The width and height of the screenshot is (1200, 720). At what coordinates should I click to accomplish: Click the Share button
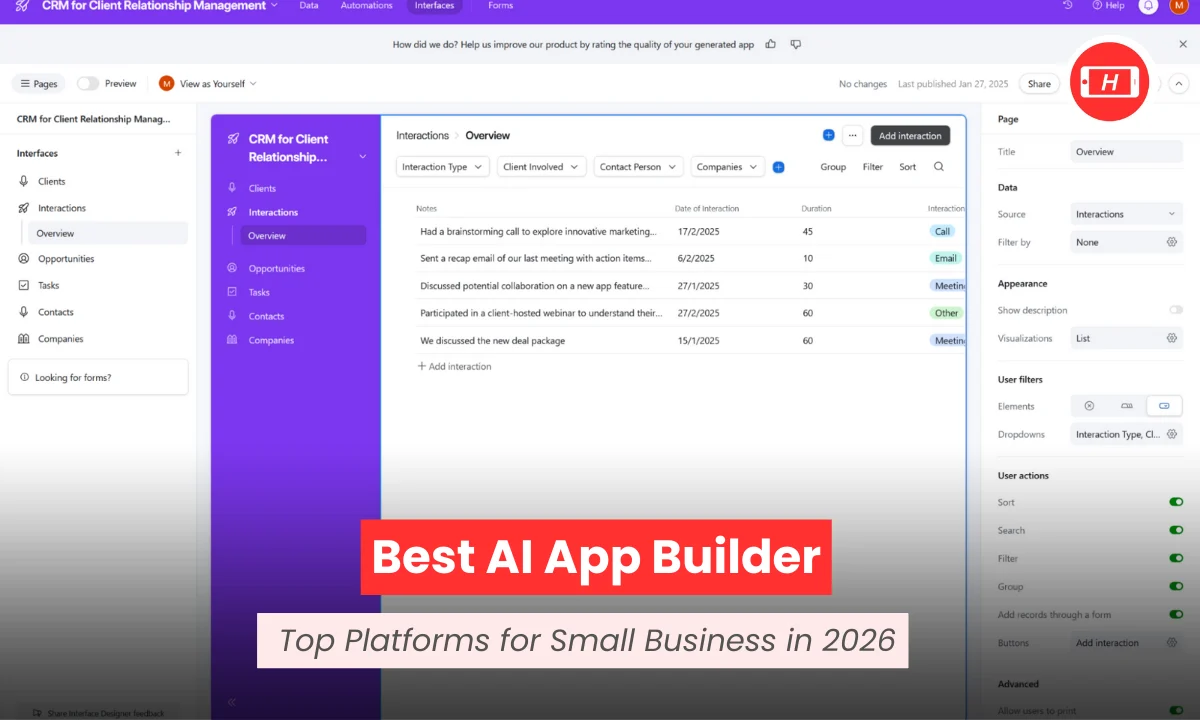tap(1038, 84)
